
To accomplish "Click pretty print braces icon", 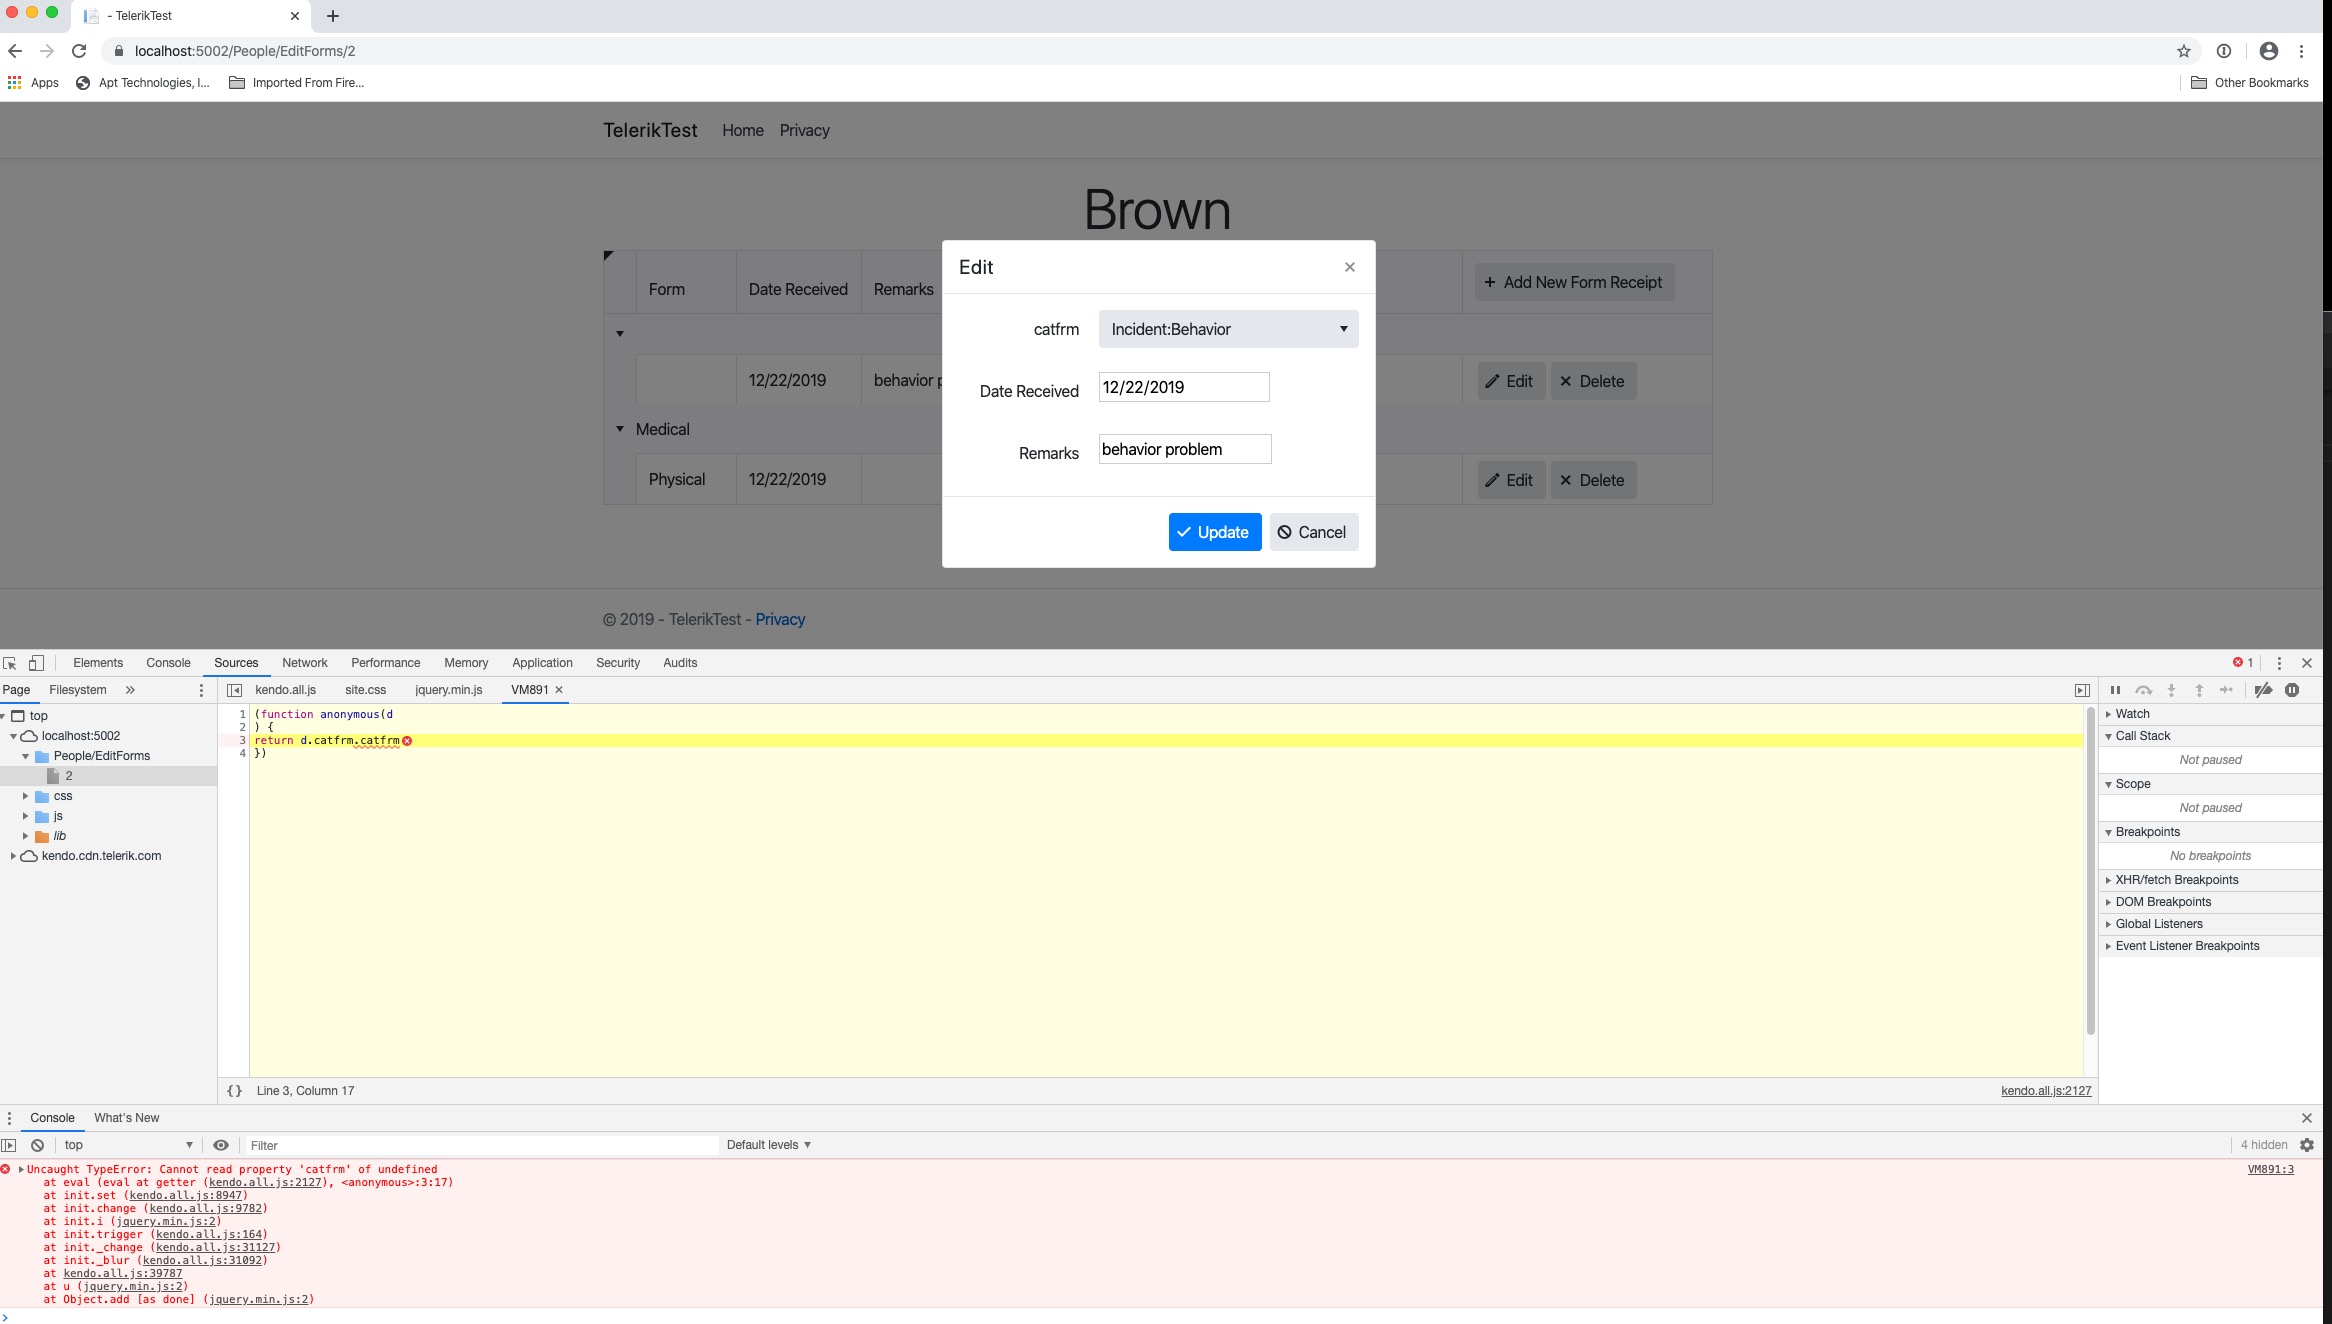I will (234, 1091).
